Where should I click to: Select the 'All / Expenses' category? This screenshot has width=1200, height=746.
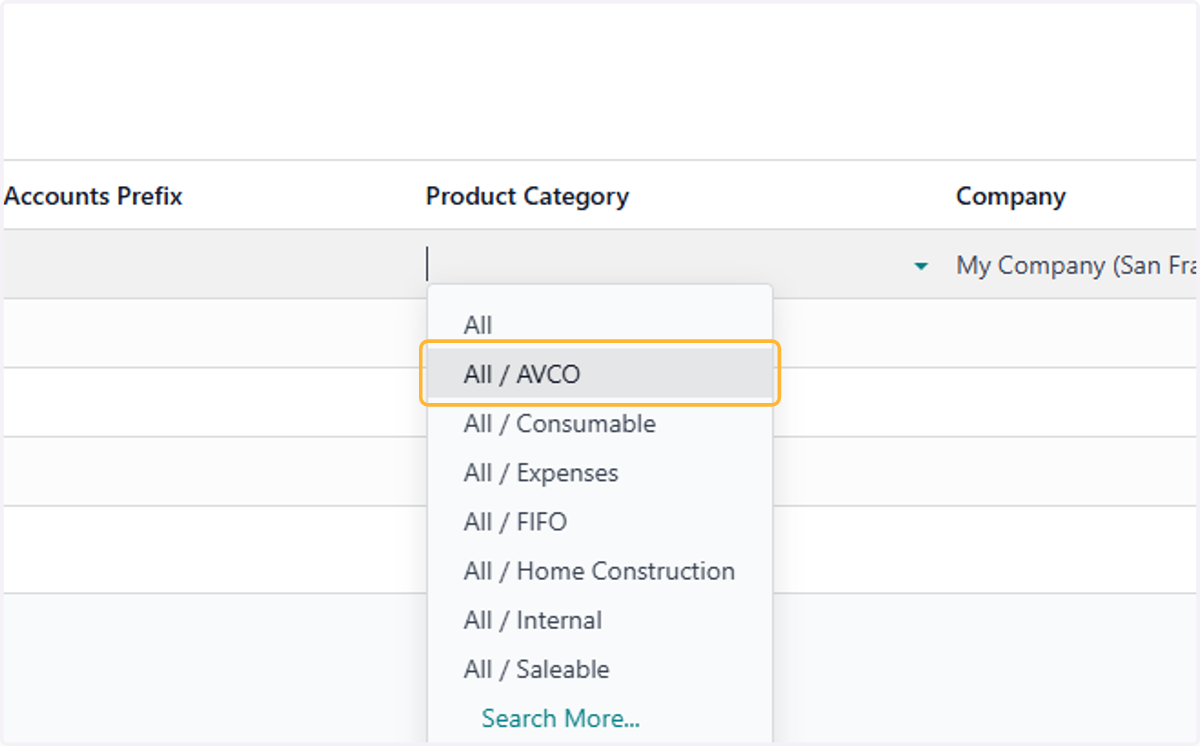click(600, 472)
